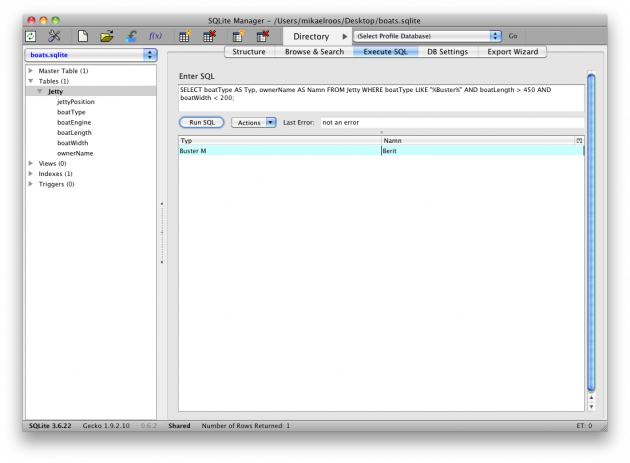Click the SQL/results splitter grip
This screenshot has width=630, height=463.
[381, 132]
